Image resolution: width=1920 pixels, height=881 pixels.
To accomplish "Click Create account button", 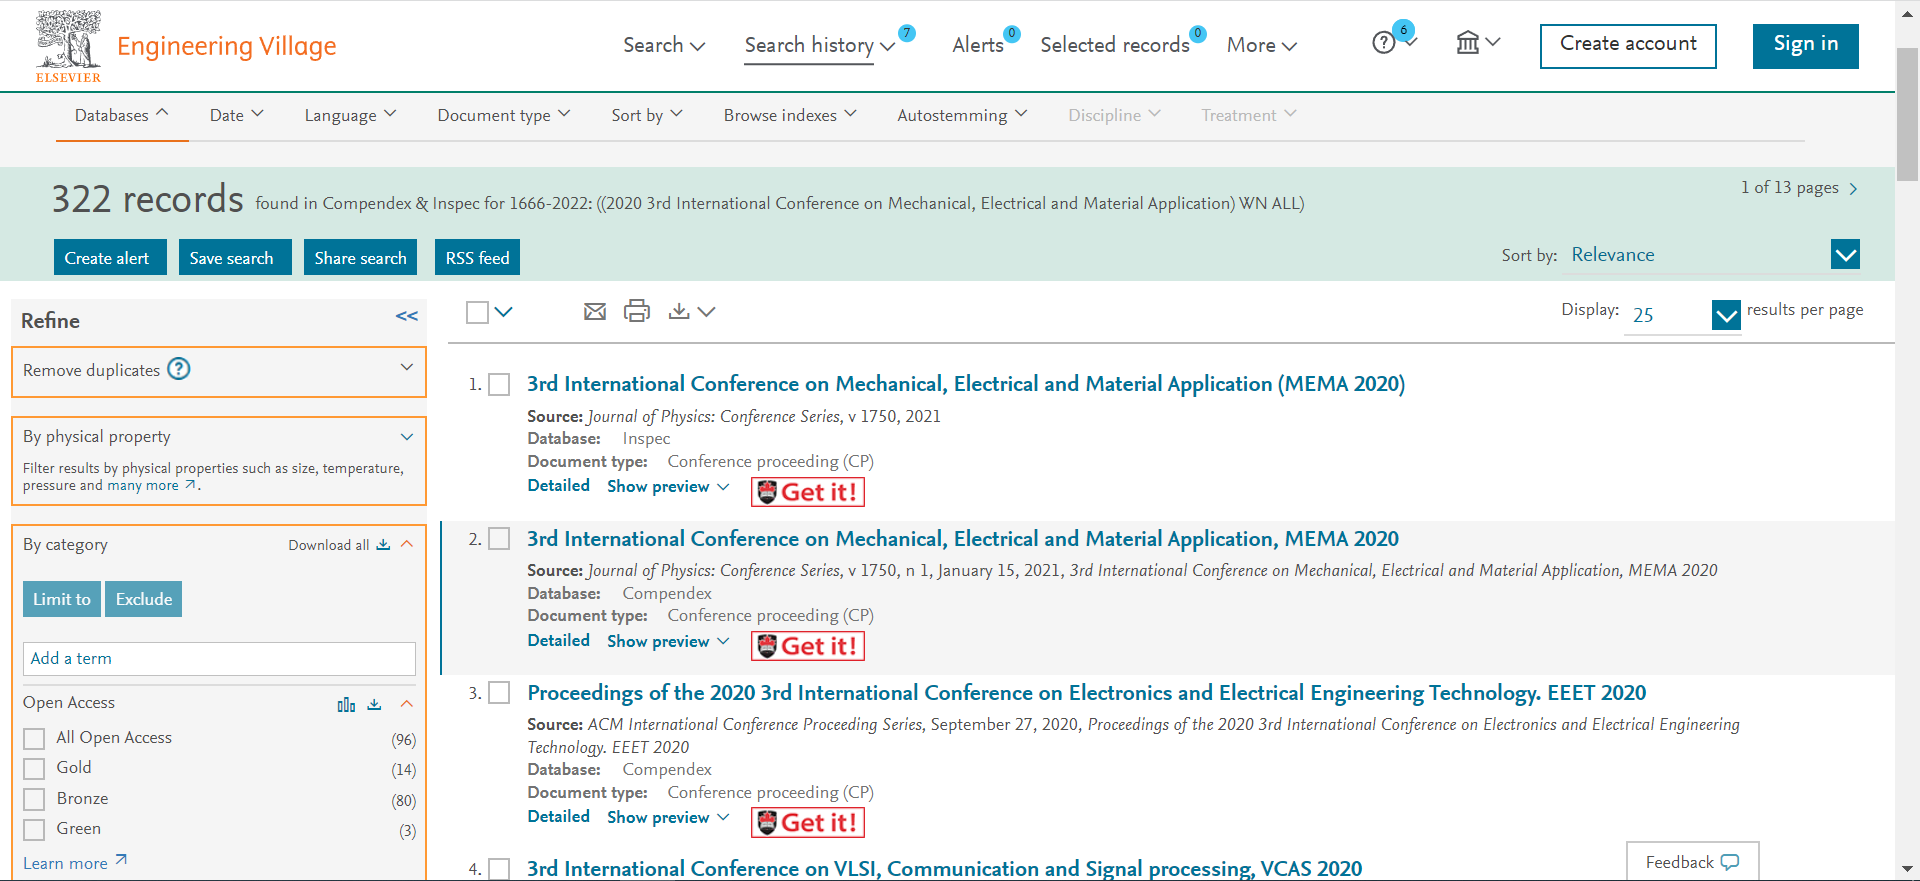I will coord(1628,46).
